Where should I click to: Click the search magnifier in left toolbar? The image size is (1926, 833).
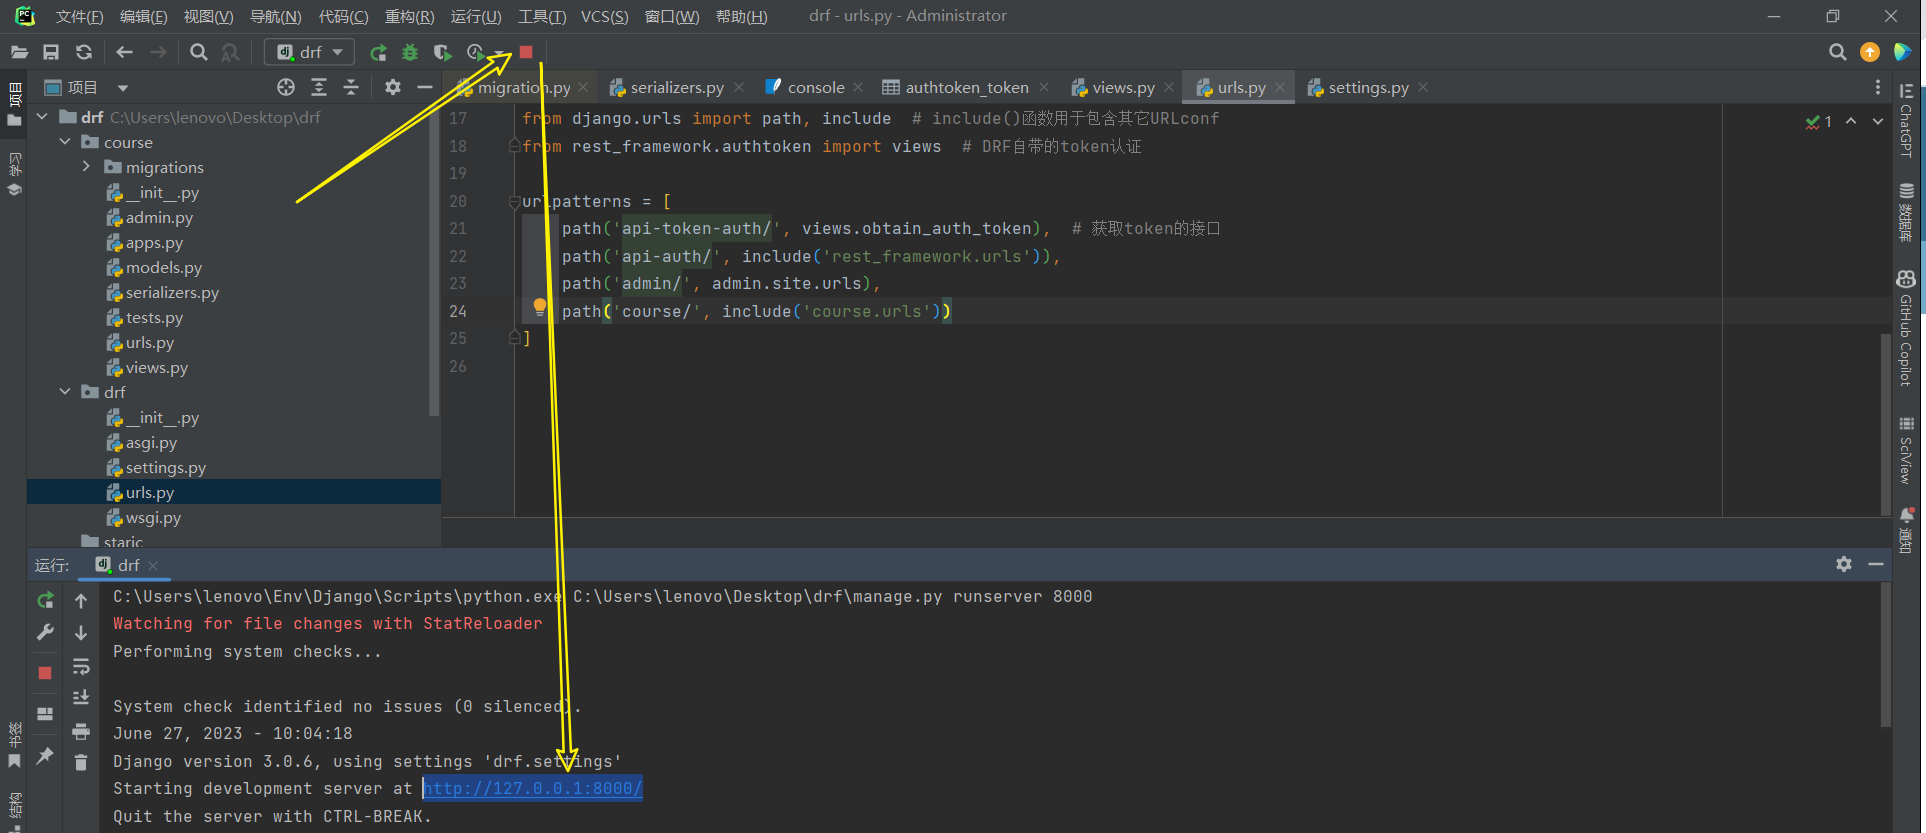click(199, 52)
